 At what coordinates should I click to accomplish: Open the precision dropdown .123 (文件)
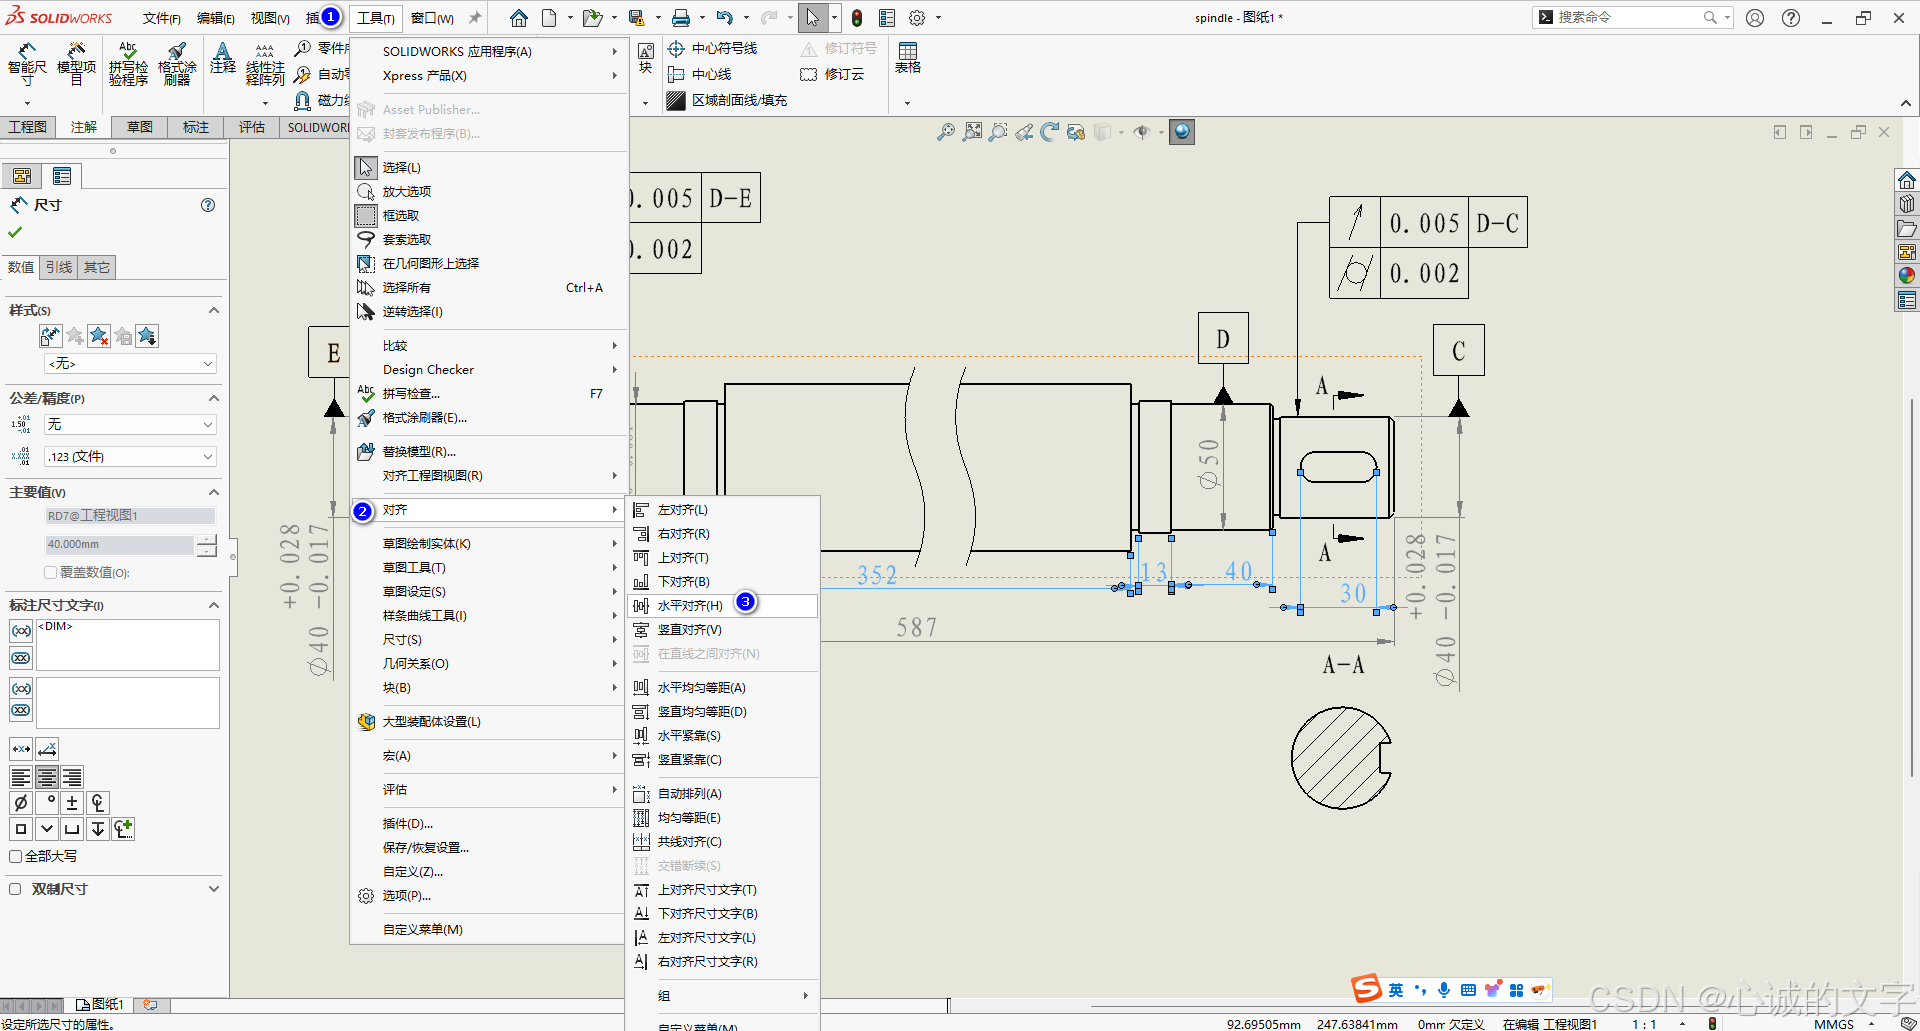coord(130,457)
